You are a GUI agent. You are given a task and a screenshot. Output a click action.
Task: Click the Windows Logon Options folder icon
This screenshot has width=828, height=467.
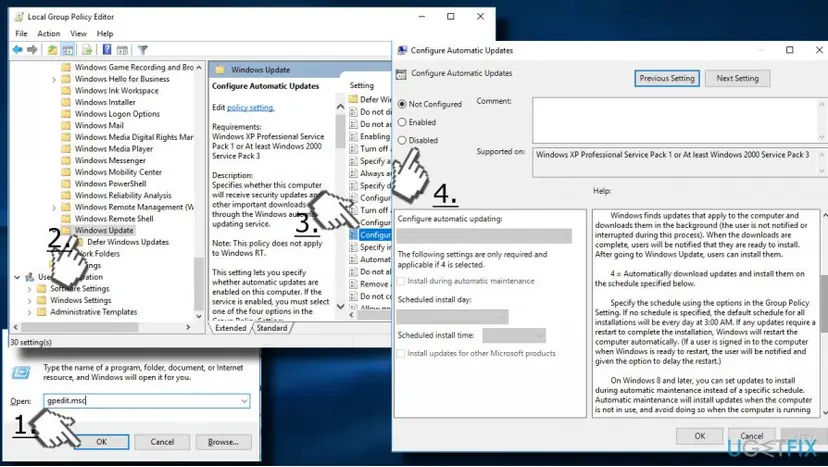pyautogui.click(x=66, y=114)
